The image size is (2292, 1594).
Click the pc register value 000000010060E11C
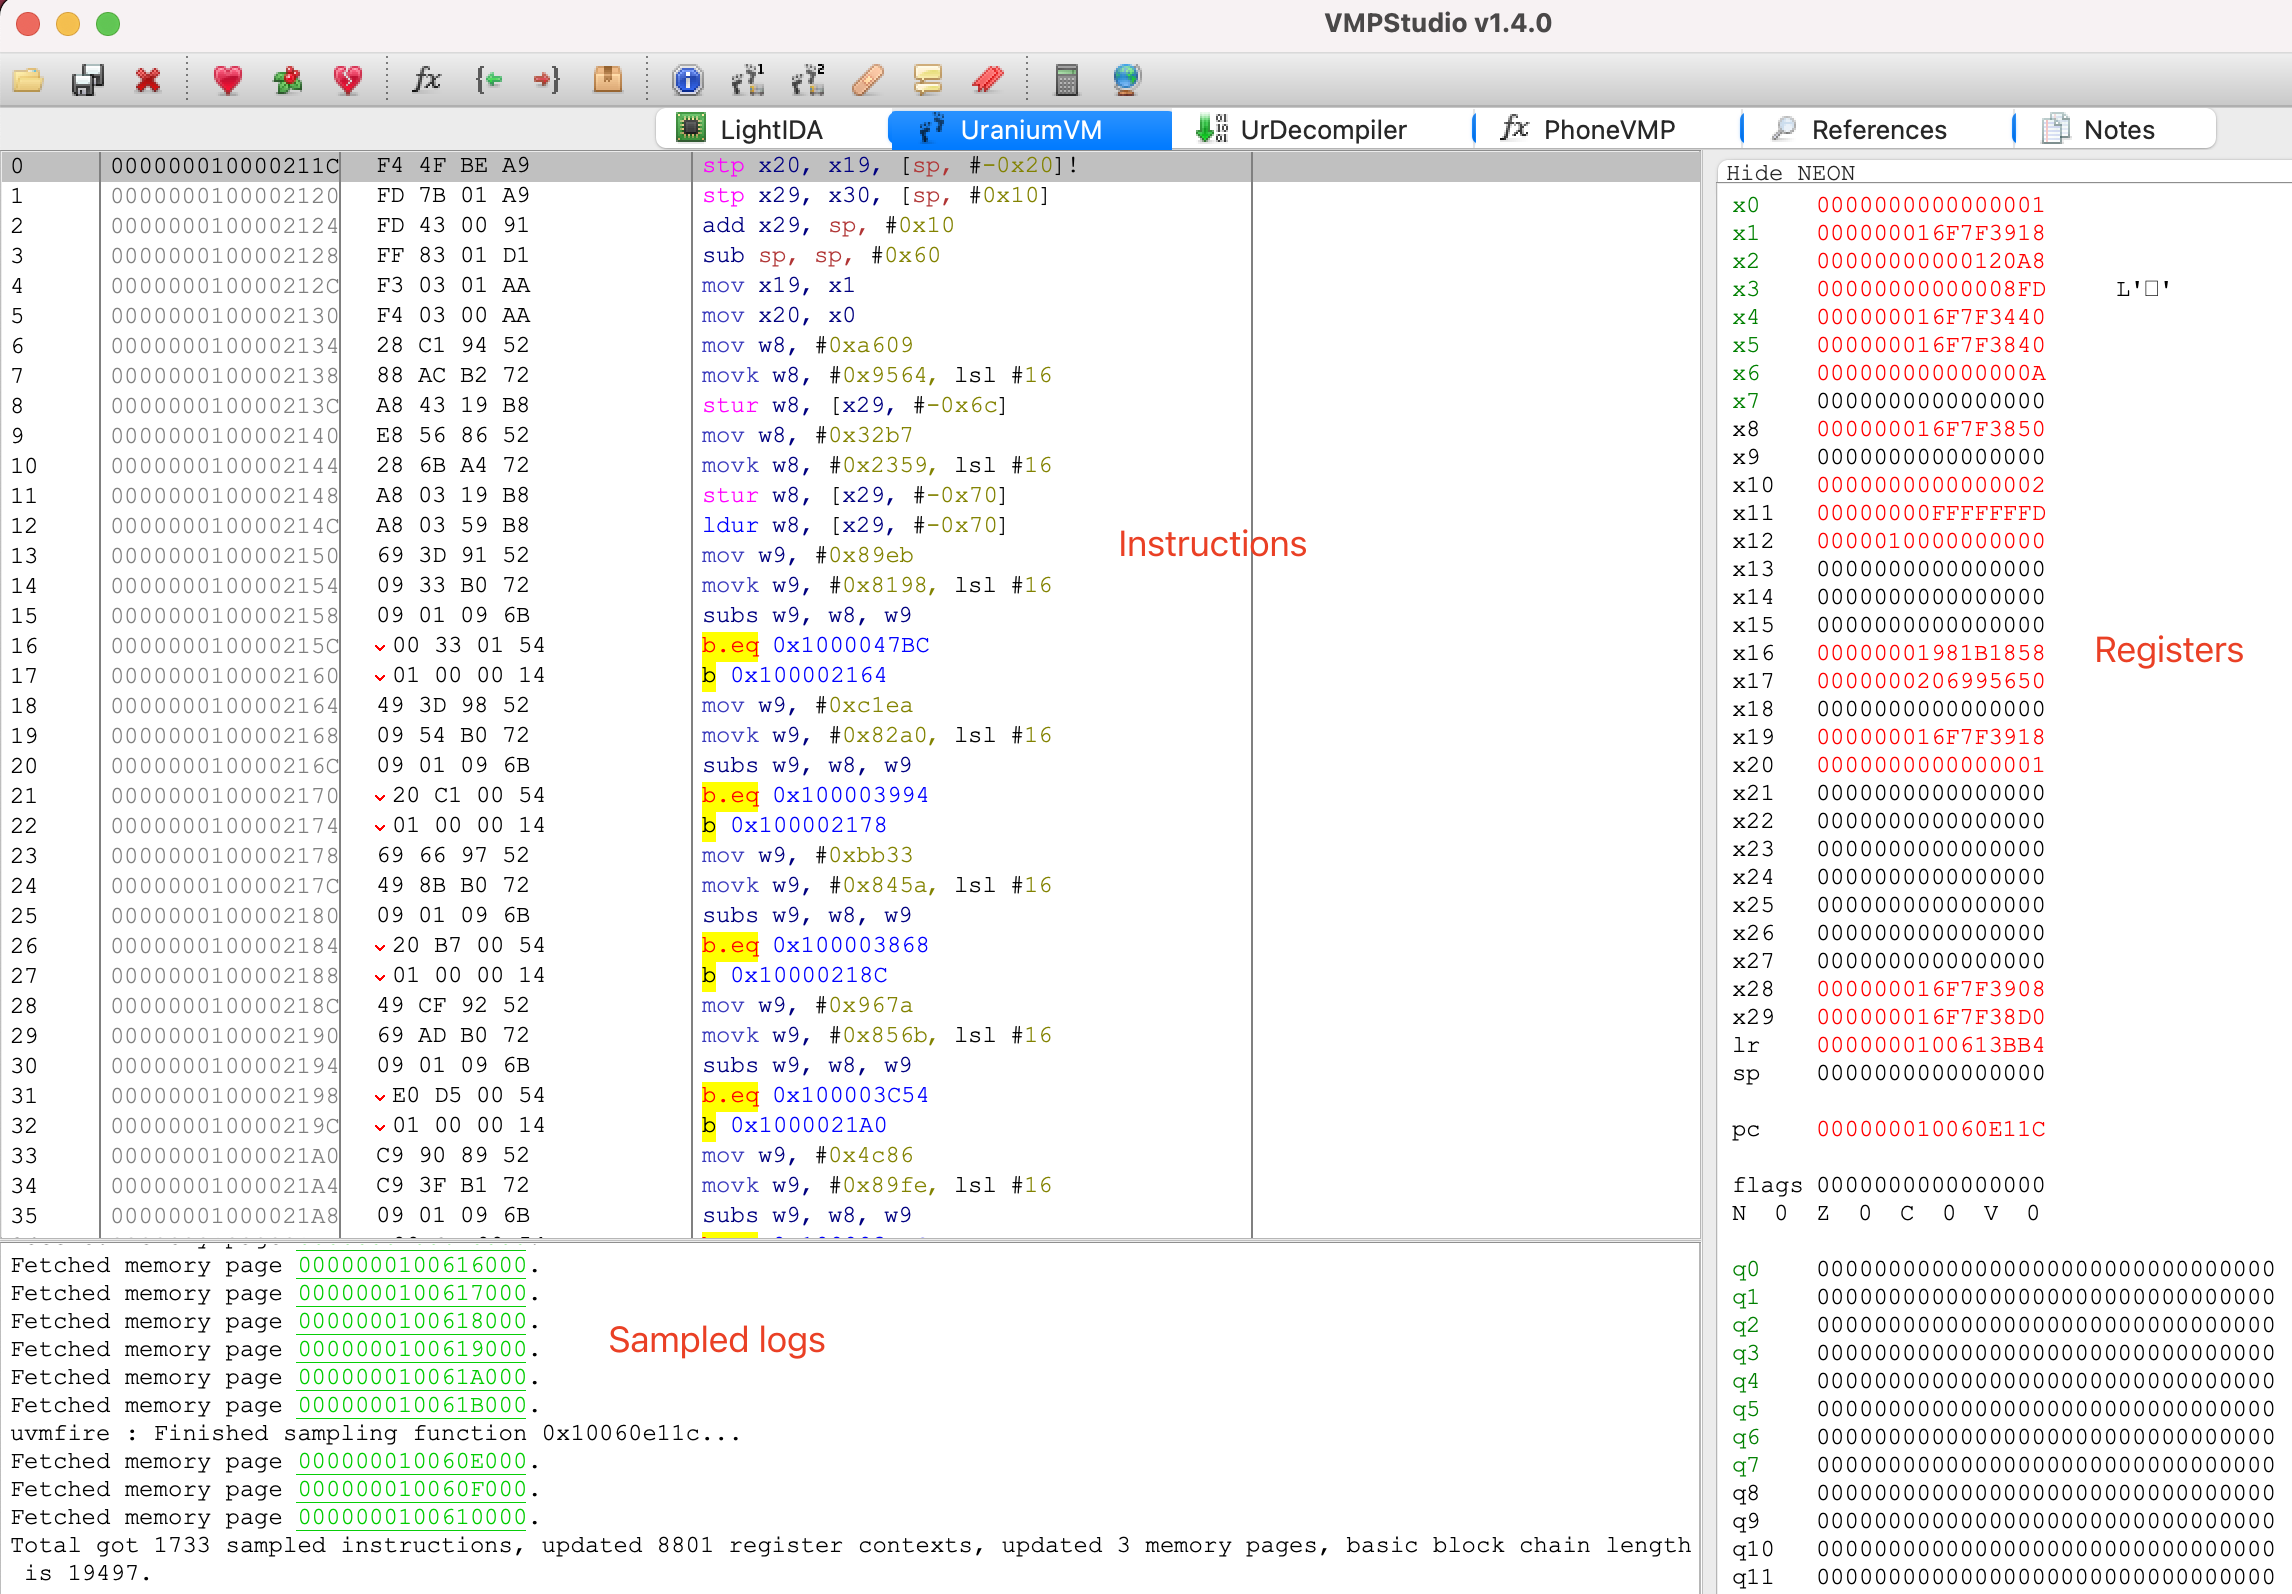pos(1931,1129)
